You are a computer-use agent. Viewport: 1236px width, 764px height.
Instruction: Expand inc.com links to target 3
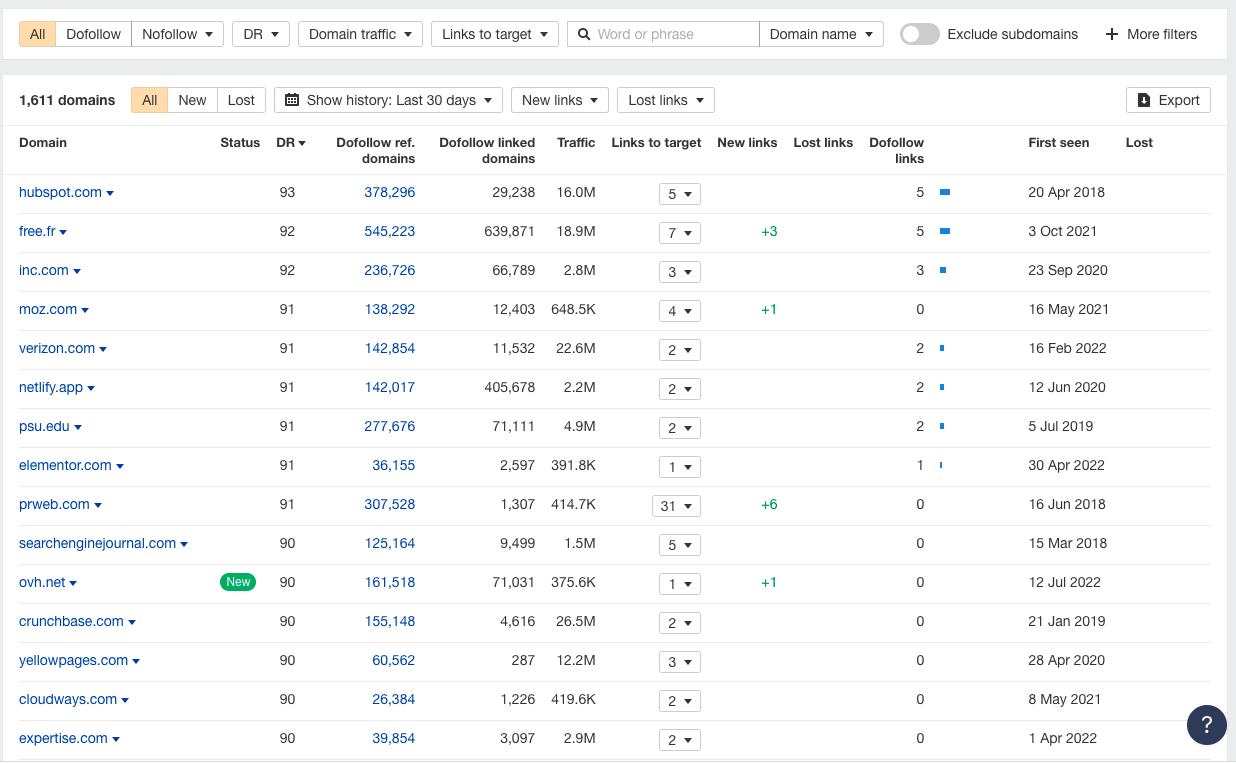[679, 272]
